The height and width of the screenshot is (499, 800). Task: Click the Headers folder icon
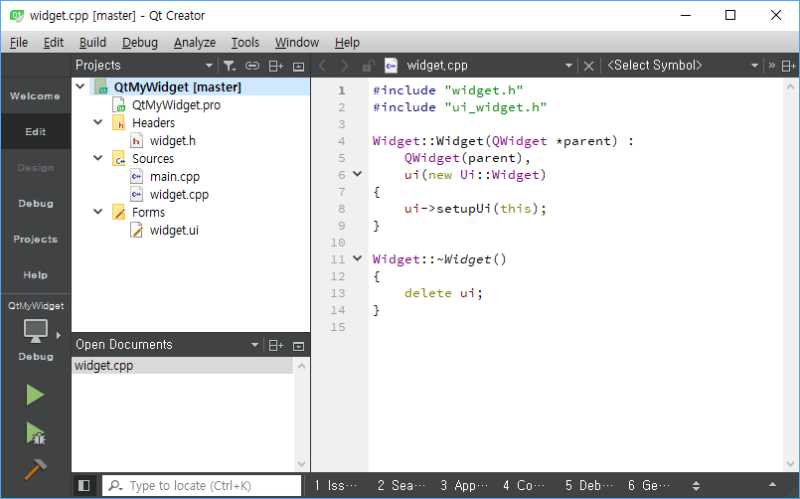pos(119,123)
